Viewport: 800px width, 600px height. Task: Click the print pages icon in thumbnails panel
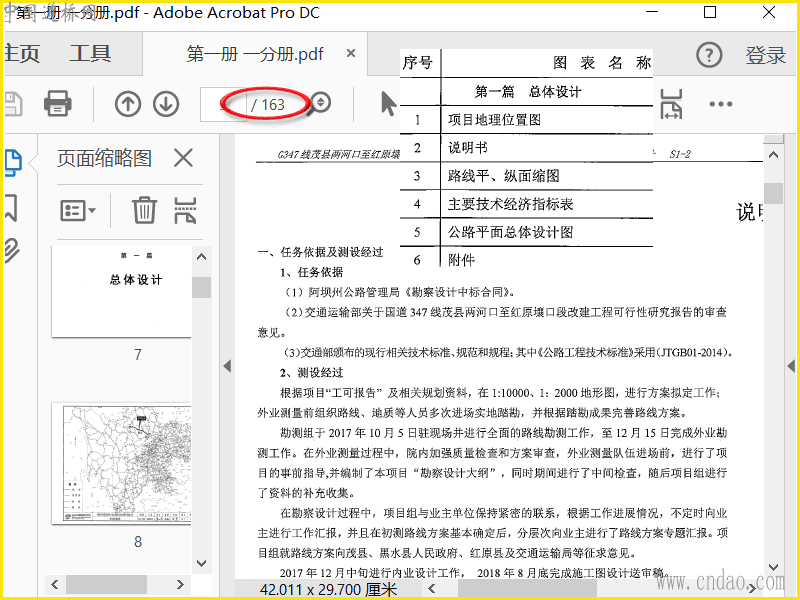tap(185, 210)
